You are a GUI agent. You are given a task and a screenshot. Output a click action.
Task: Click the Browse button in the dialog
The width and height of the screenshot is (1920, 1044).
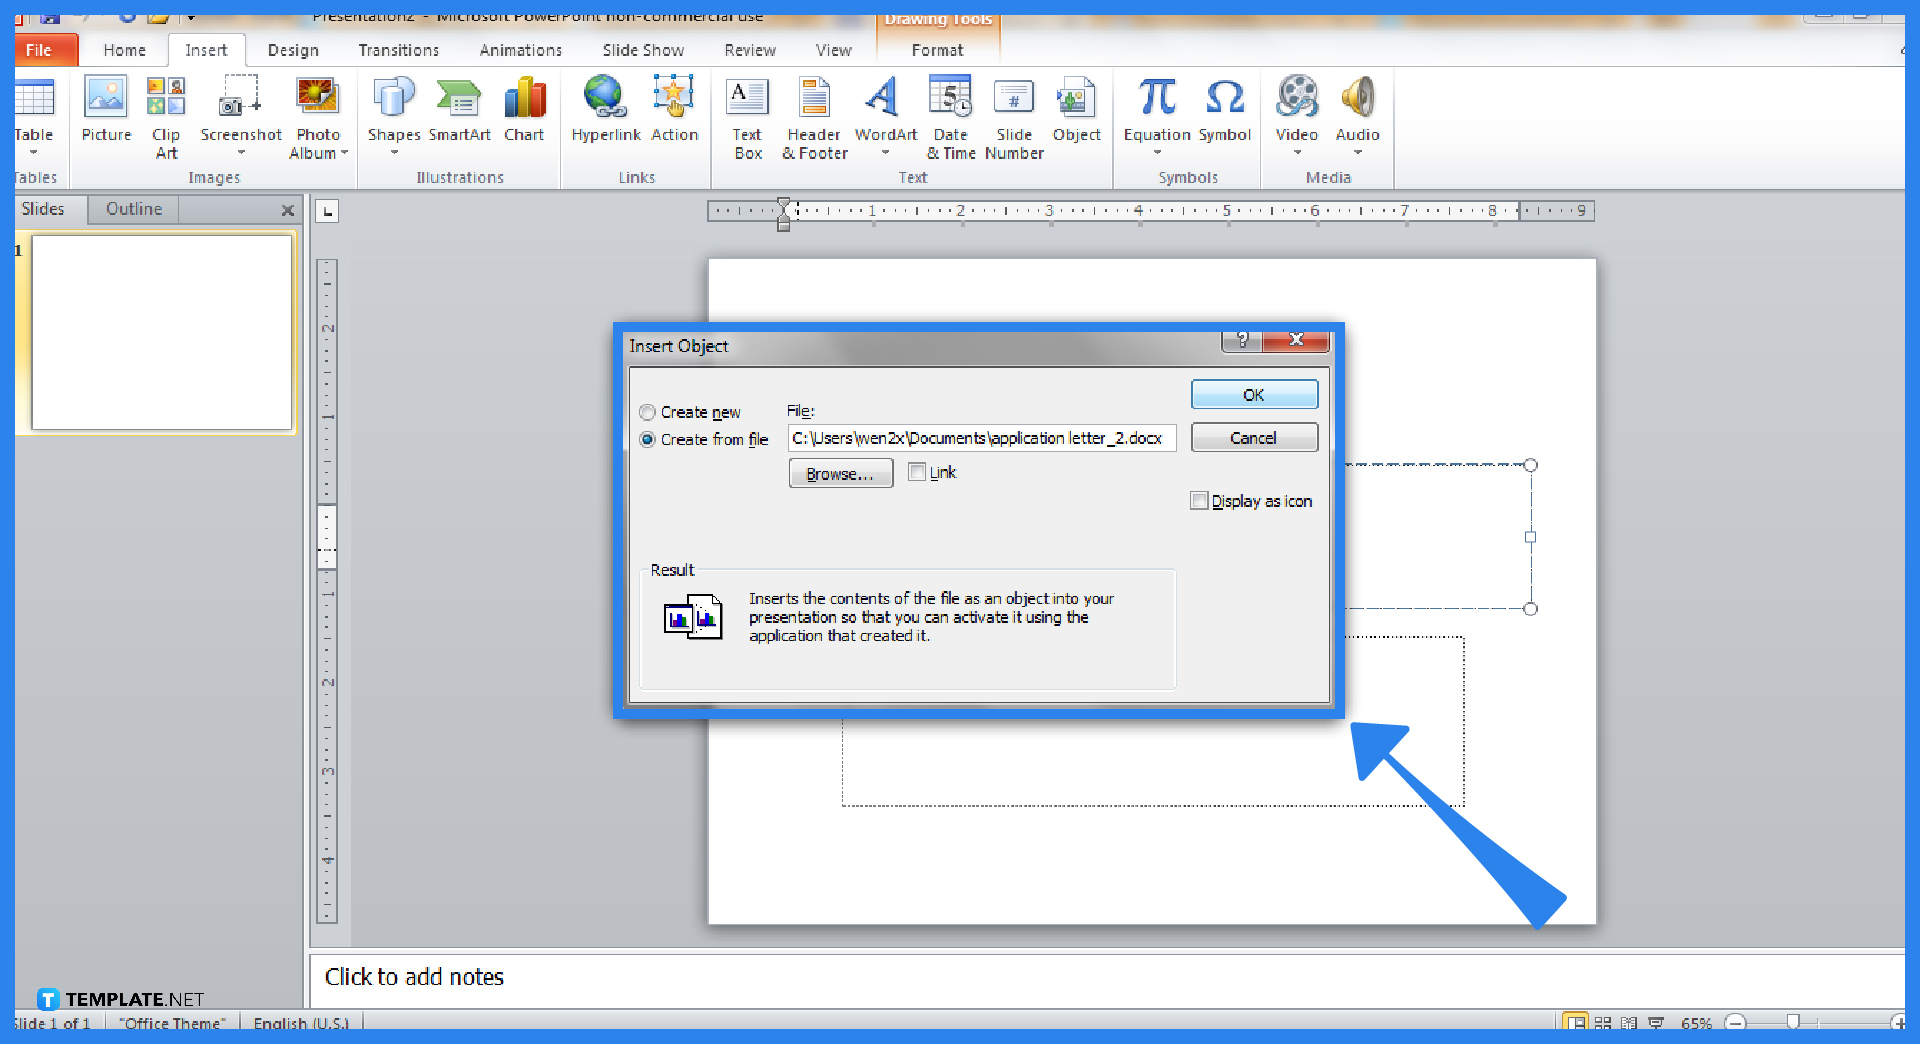pyautogui.click(x=839, y=472)
